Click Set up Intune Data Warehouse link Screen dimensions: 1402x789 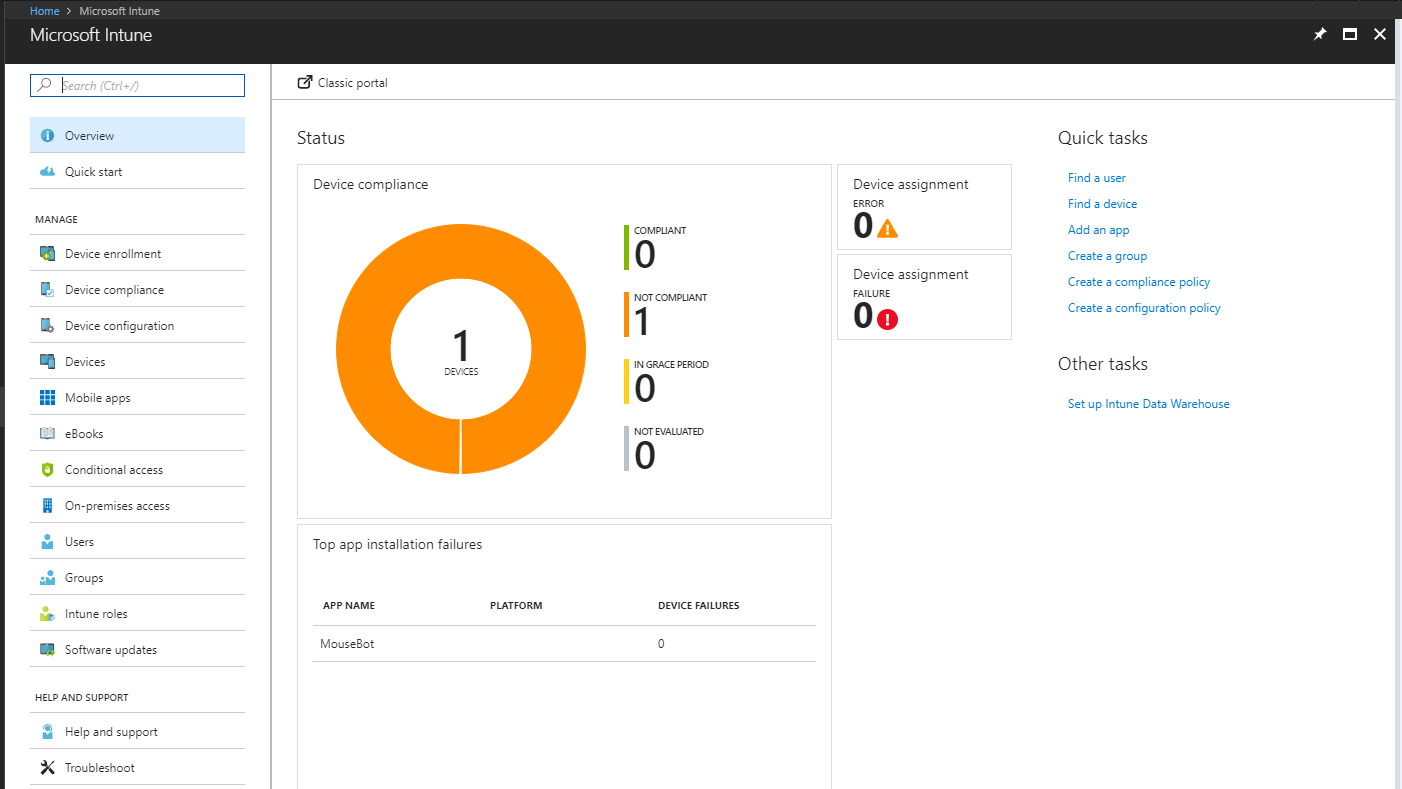pyautogui.click(x=1148, y=404)
